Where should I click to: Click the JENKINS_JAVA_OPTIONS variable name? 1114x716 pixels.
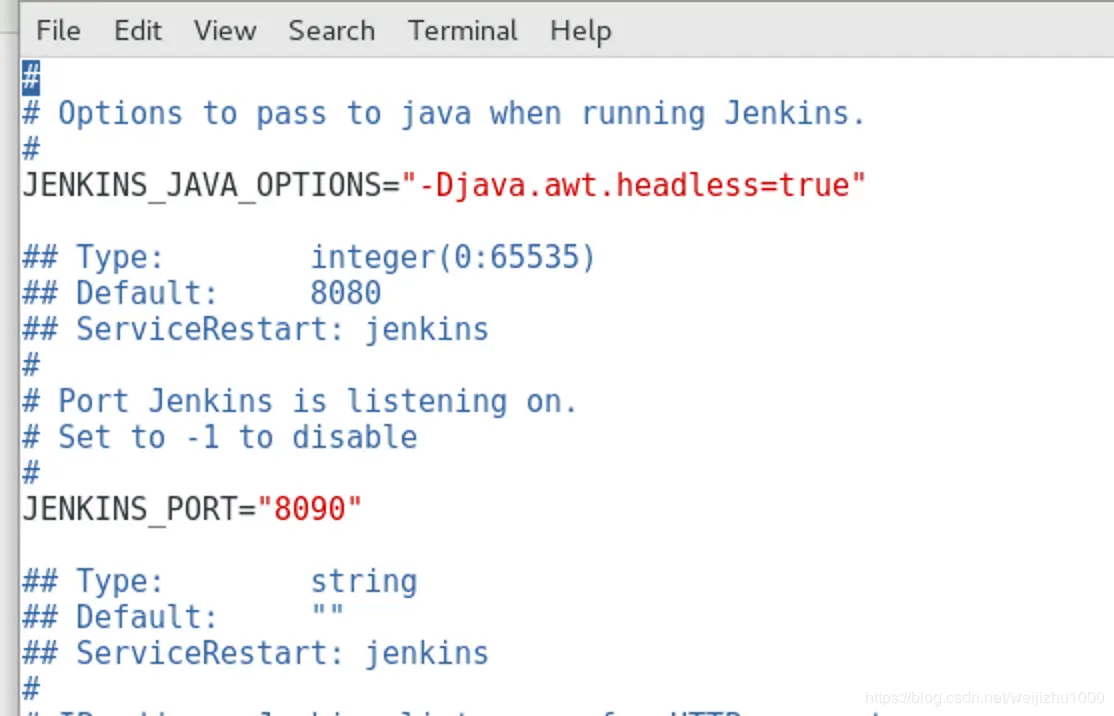pyautogui.click(x=202, y=186)
